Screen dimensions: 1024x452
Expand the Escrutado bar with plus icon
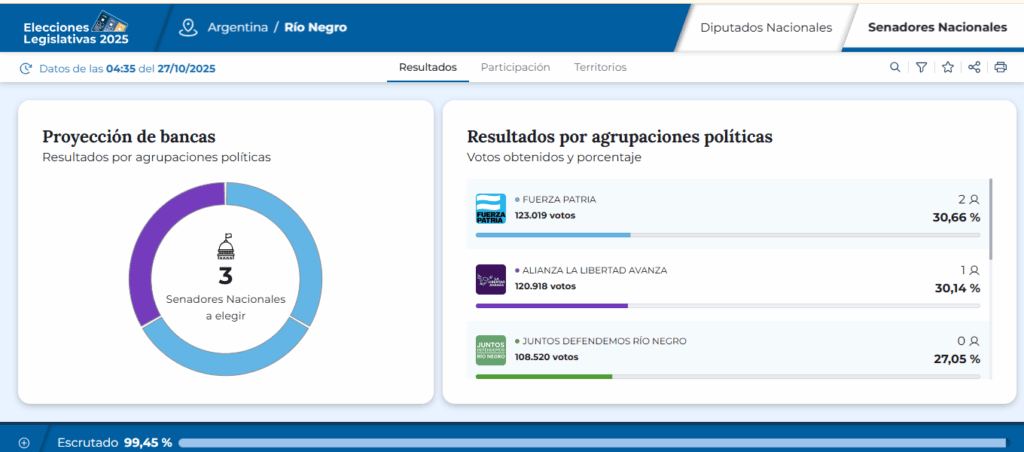point(24,442)
